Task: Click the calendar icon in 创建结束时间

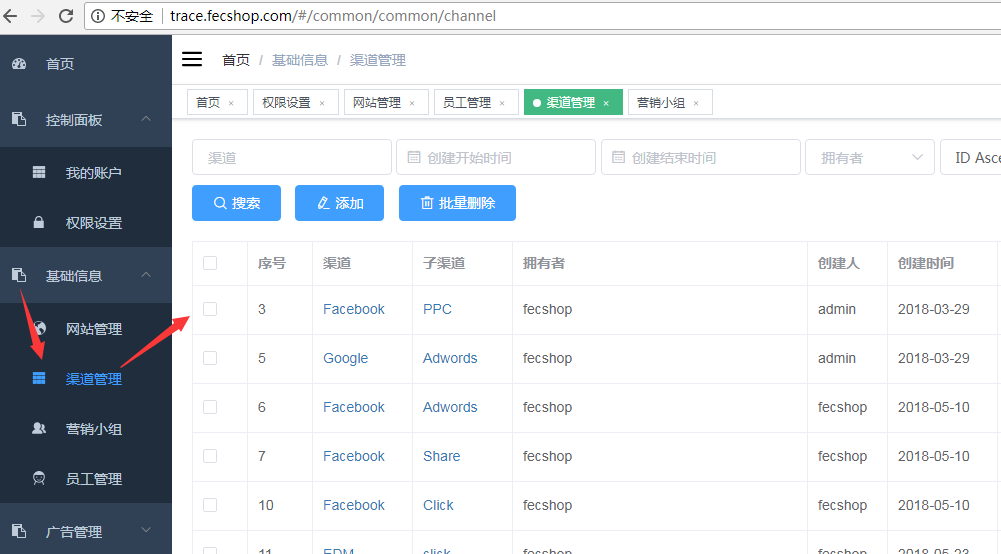Action: coord(618,157)
